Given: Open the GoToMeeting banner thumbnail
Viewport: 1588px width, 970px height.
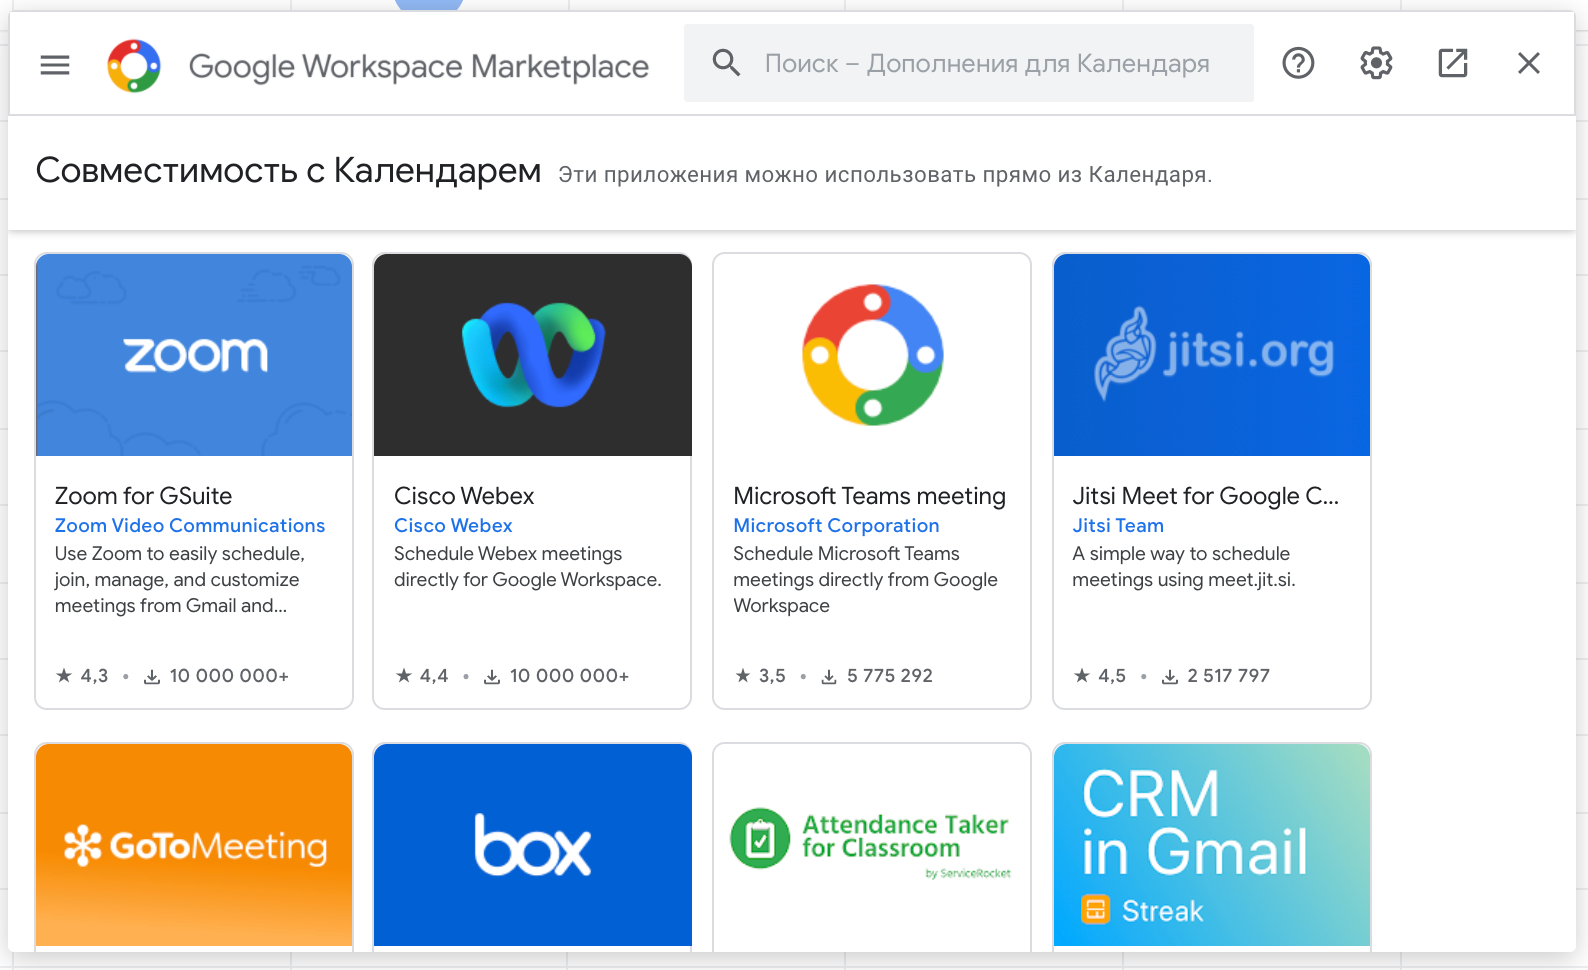Looking at the screenshot, I should (194, 845).
